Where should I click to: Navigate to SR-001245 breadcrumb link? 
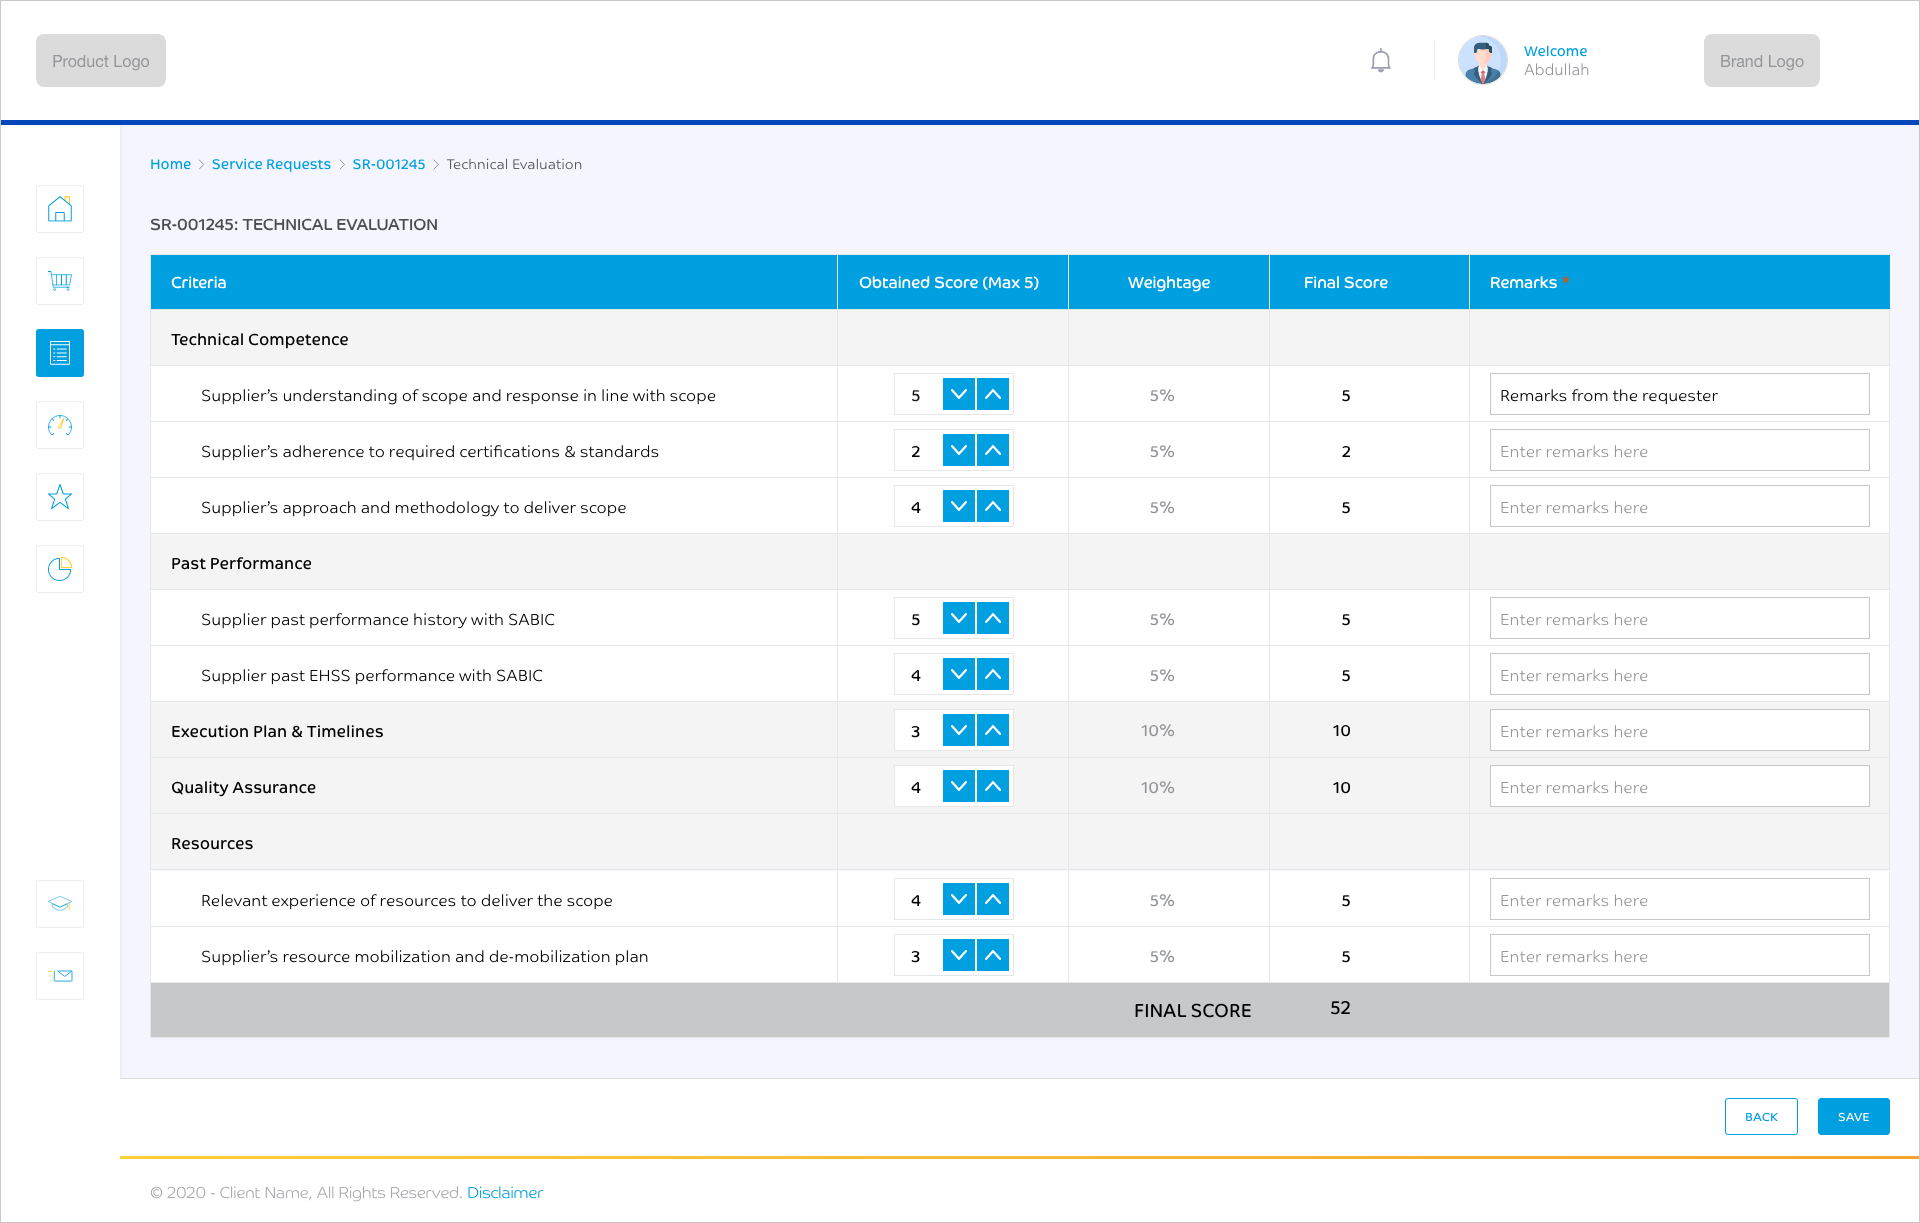click(388, 164)
